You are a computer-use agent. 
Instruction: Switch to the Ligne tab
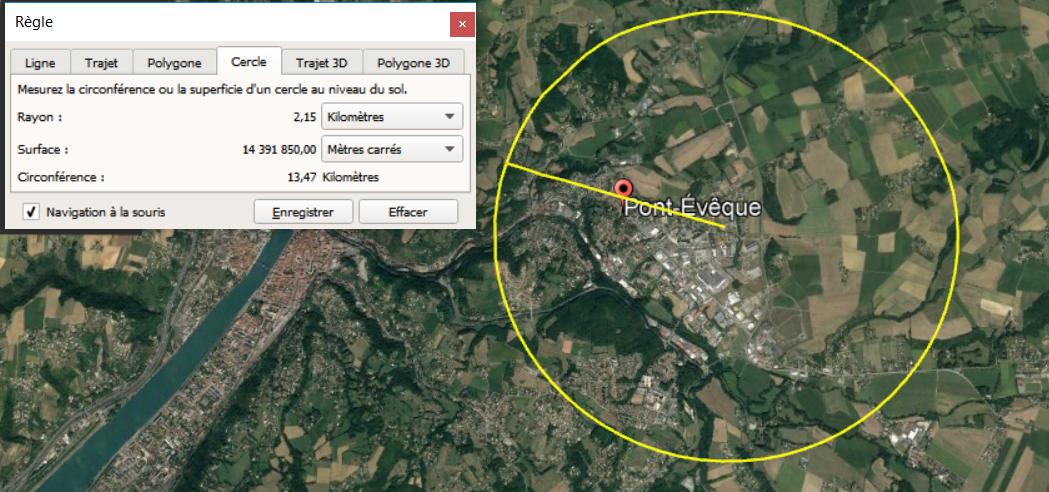[40, 62]
